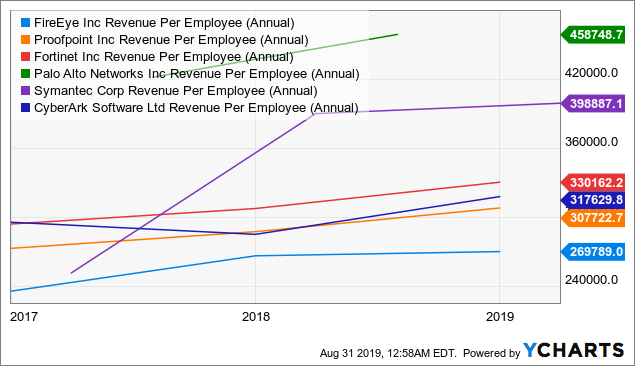The height and width of the screenshot is (366, 635).
Task: Click the green 458748.7 value tag
Action: pyautogui.click(x=593, y=35)
